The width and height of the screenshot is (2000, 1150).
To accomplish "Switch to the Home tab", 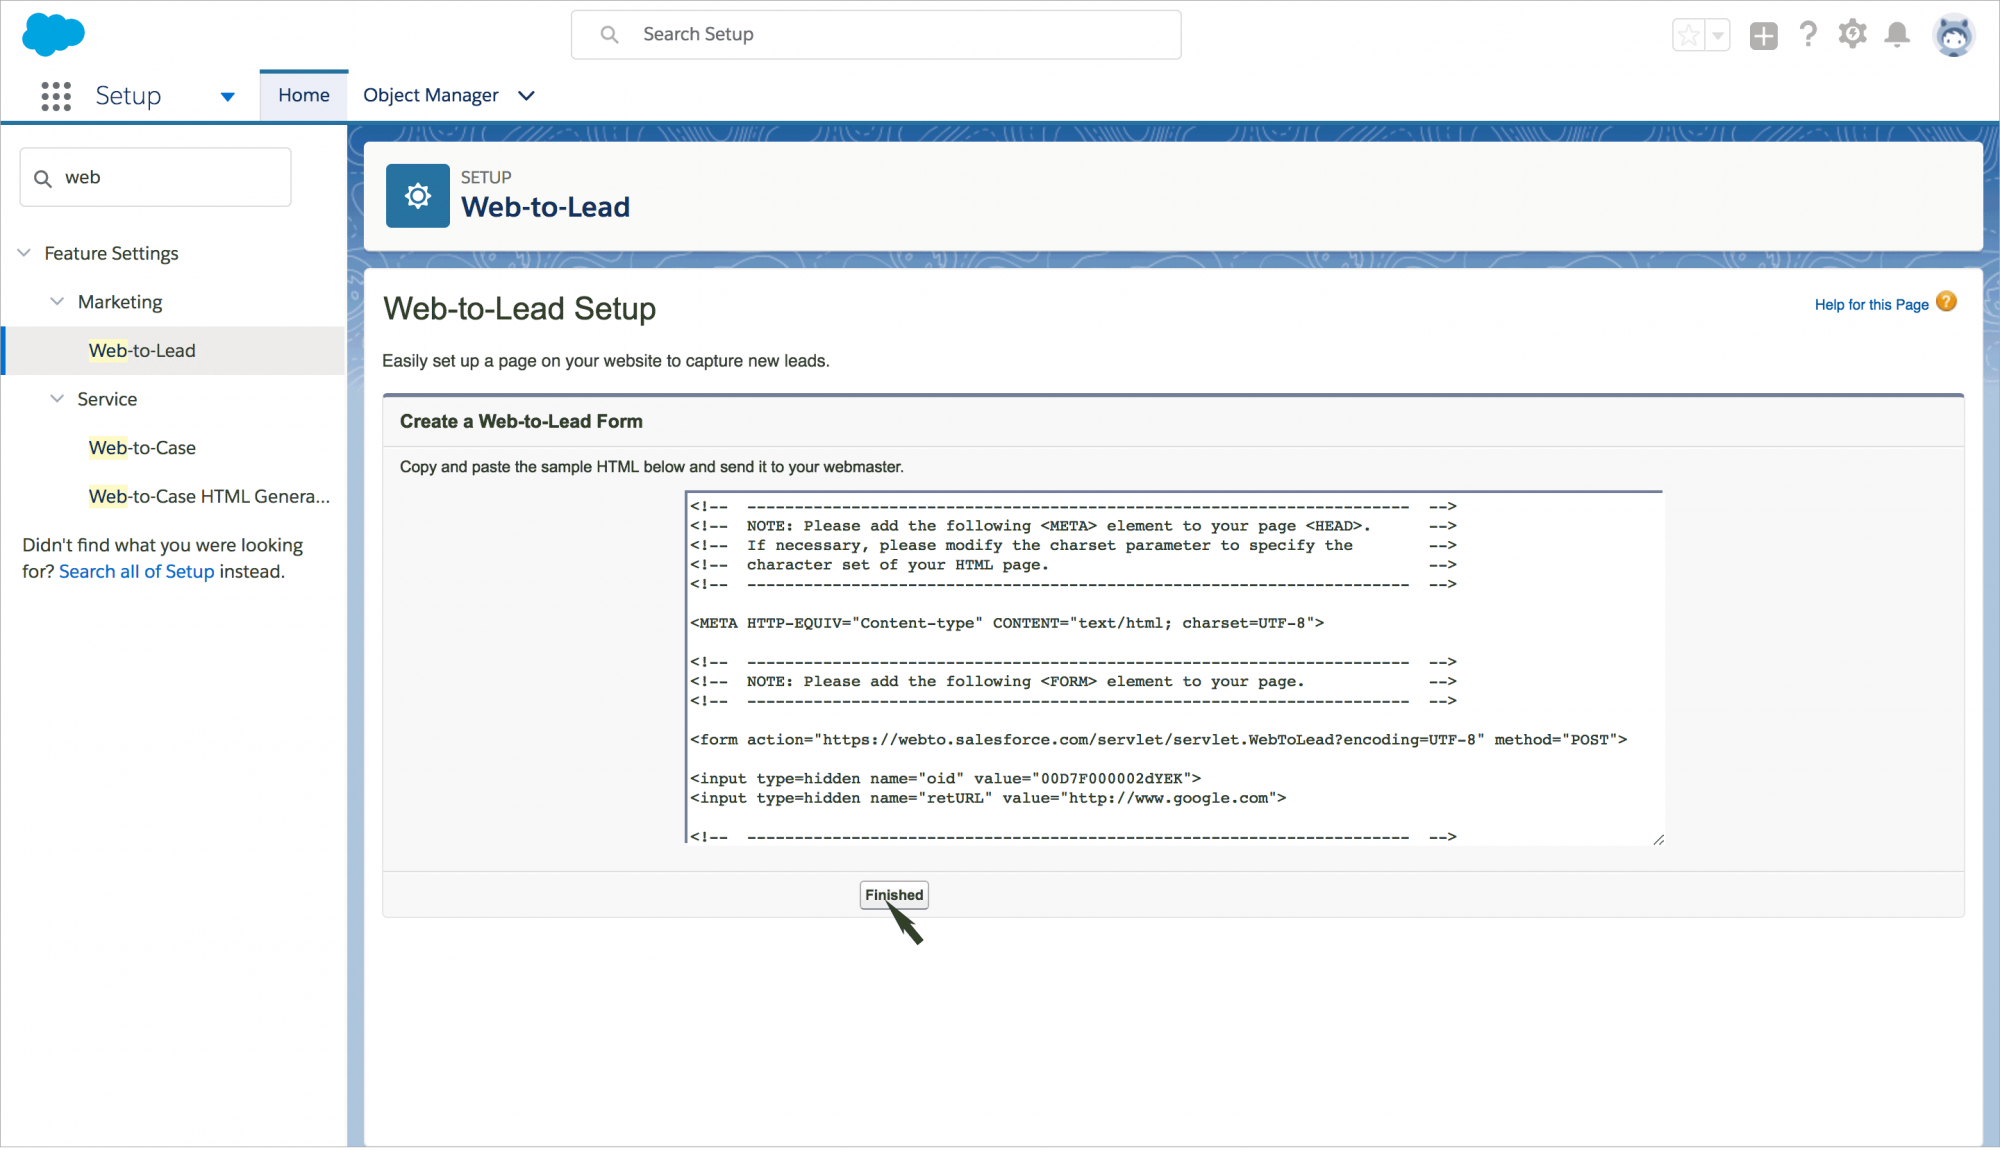I will [x=303, y=95].
